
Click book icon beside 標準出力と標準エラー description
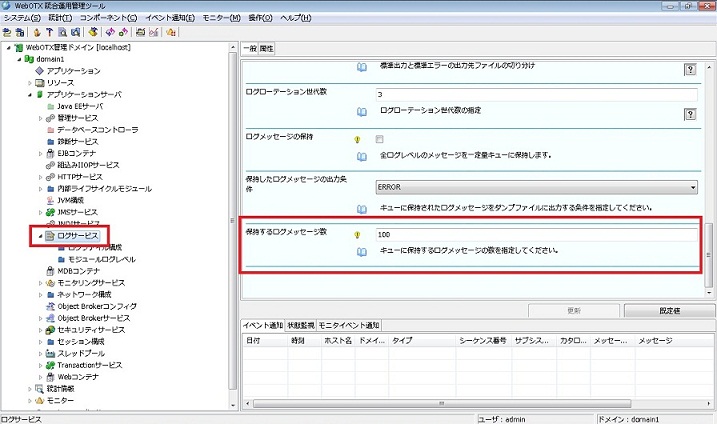coord(362,67)
